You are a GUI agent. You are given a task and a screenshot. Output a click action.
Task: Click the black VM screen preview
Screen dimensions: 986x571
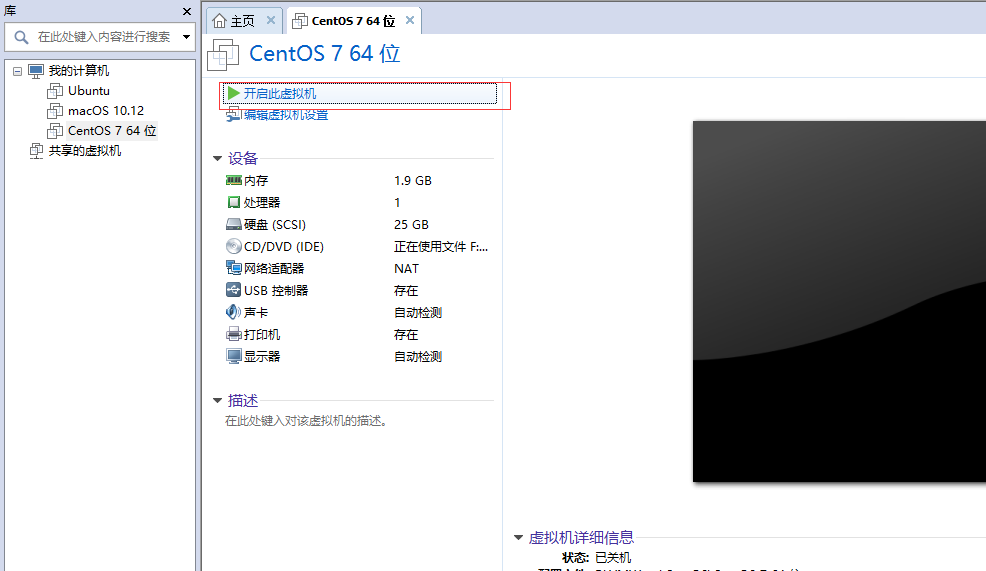coord(839,302)
